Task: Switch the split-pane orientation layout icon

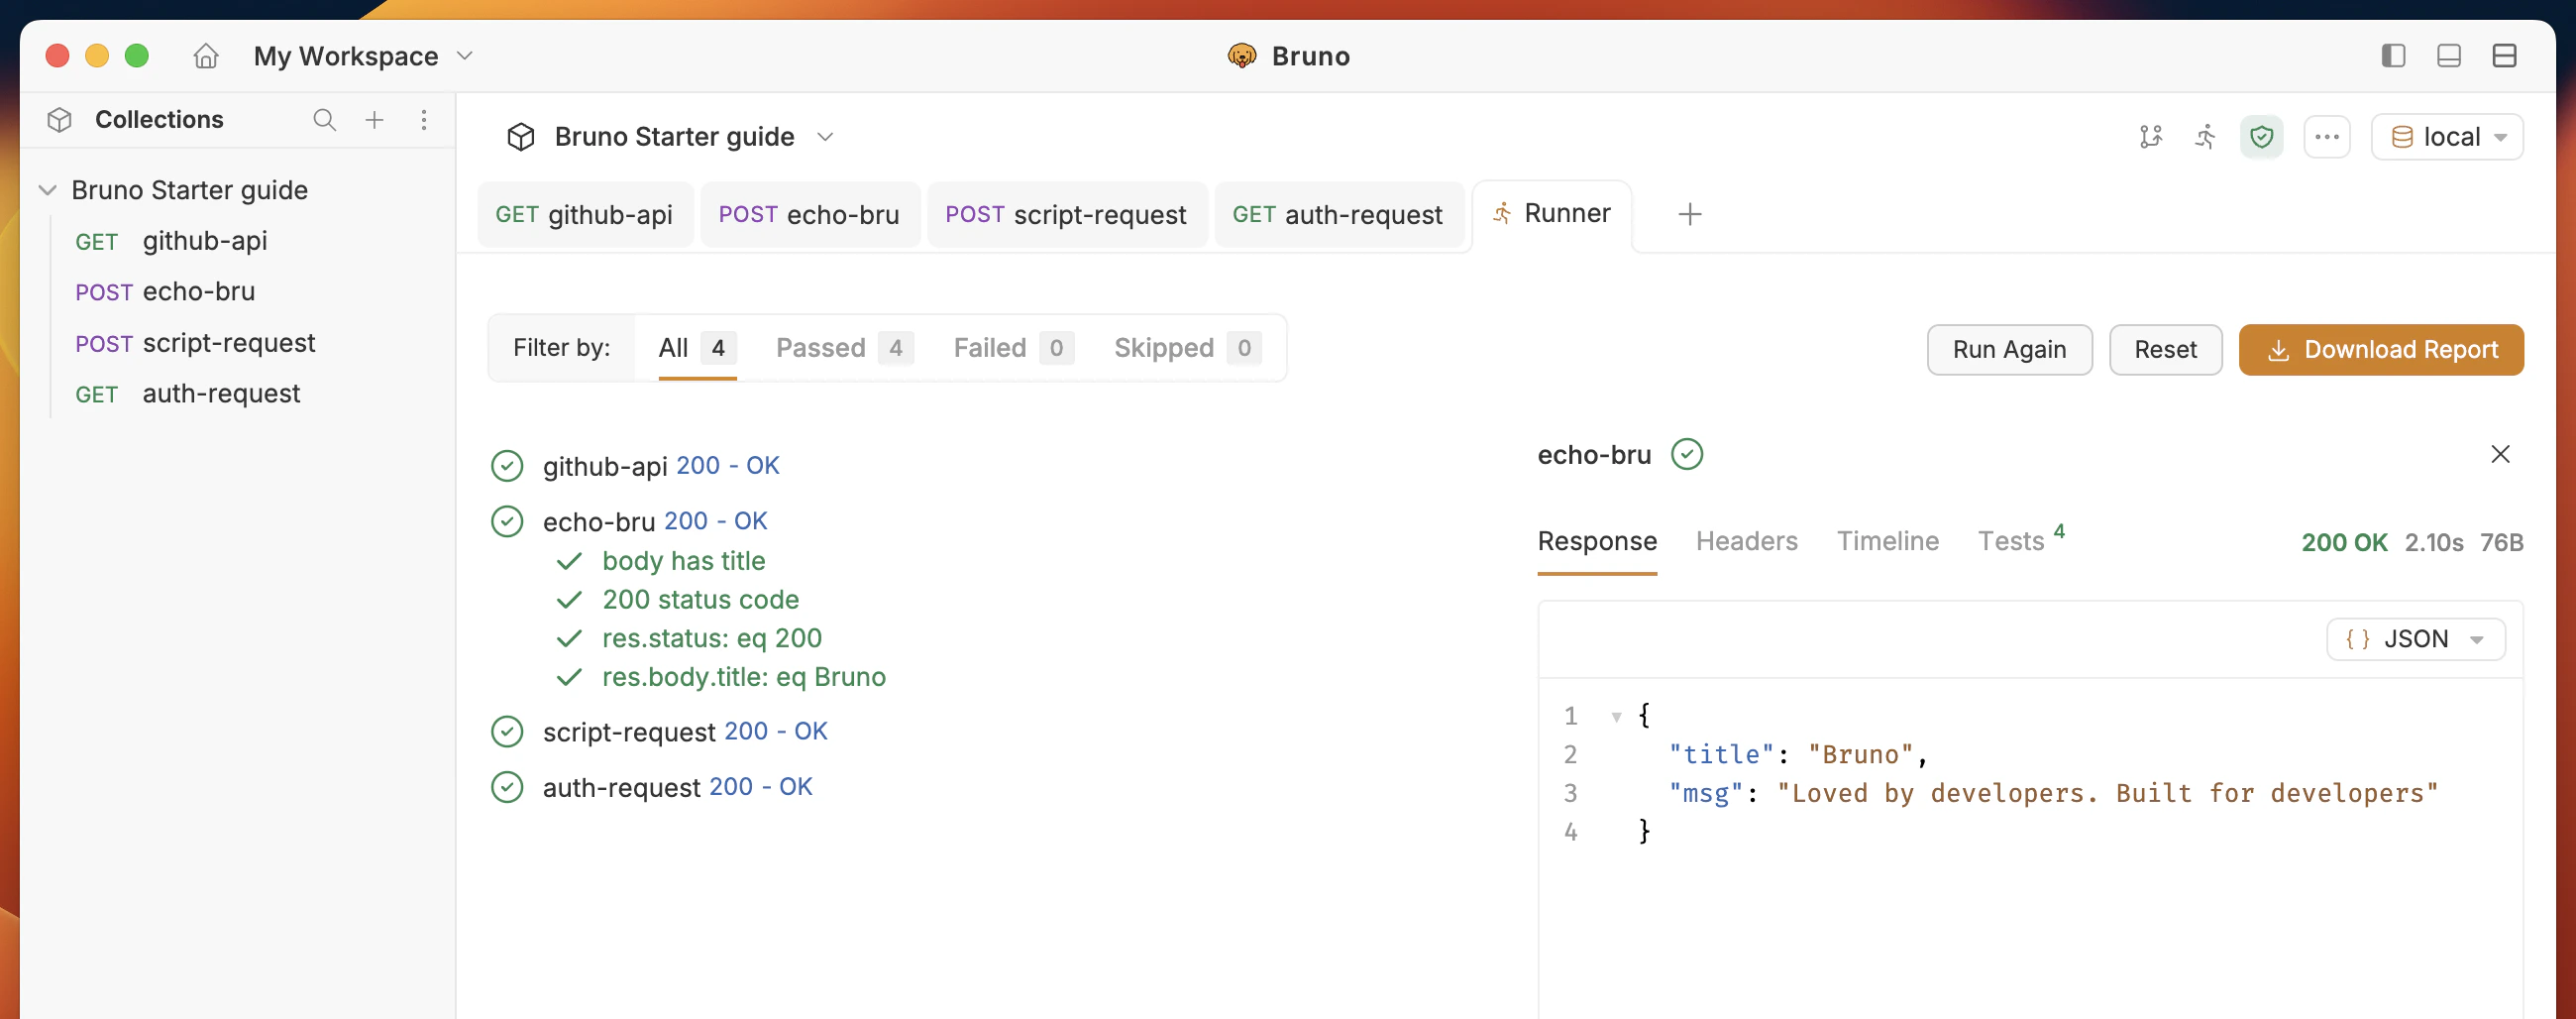Action: (2504, 56)
